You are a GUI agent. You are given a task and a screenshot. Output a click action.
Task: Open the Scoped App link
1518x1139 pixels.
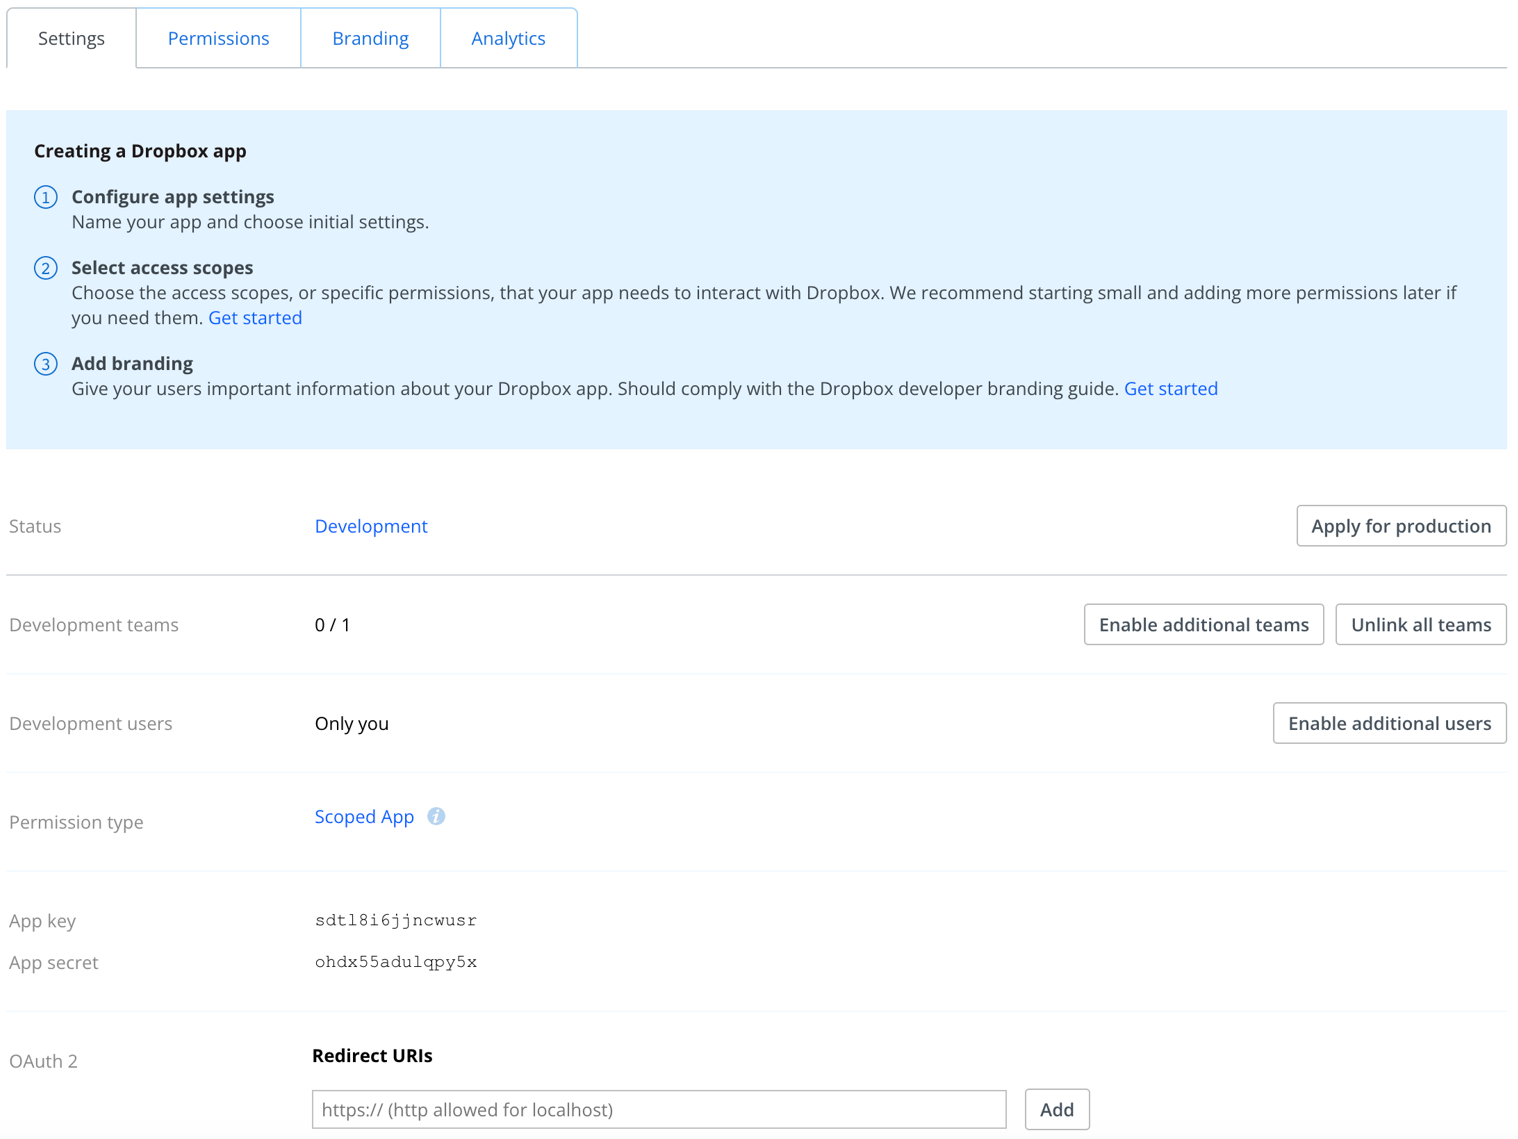[364, 816]
